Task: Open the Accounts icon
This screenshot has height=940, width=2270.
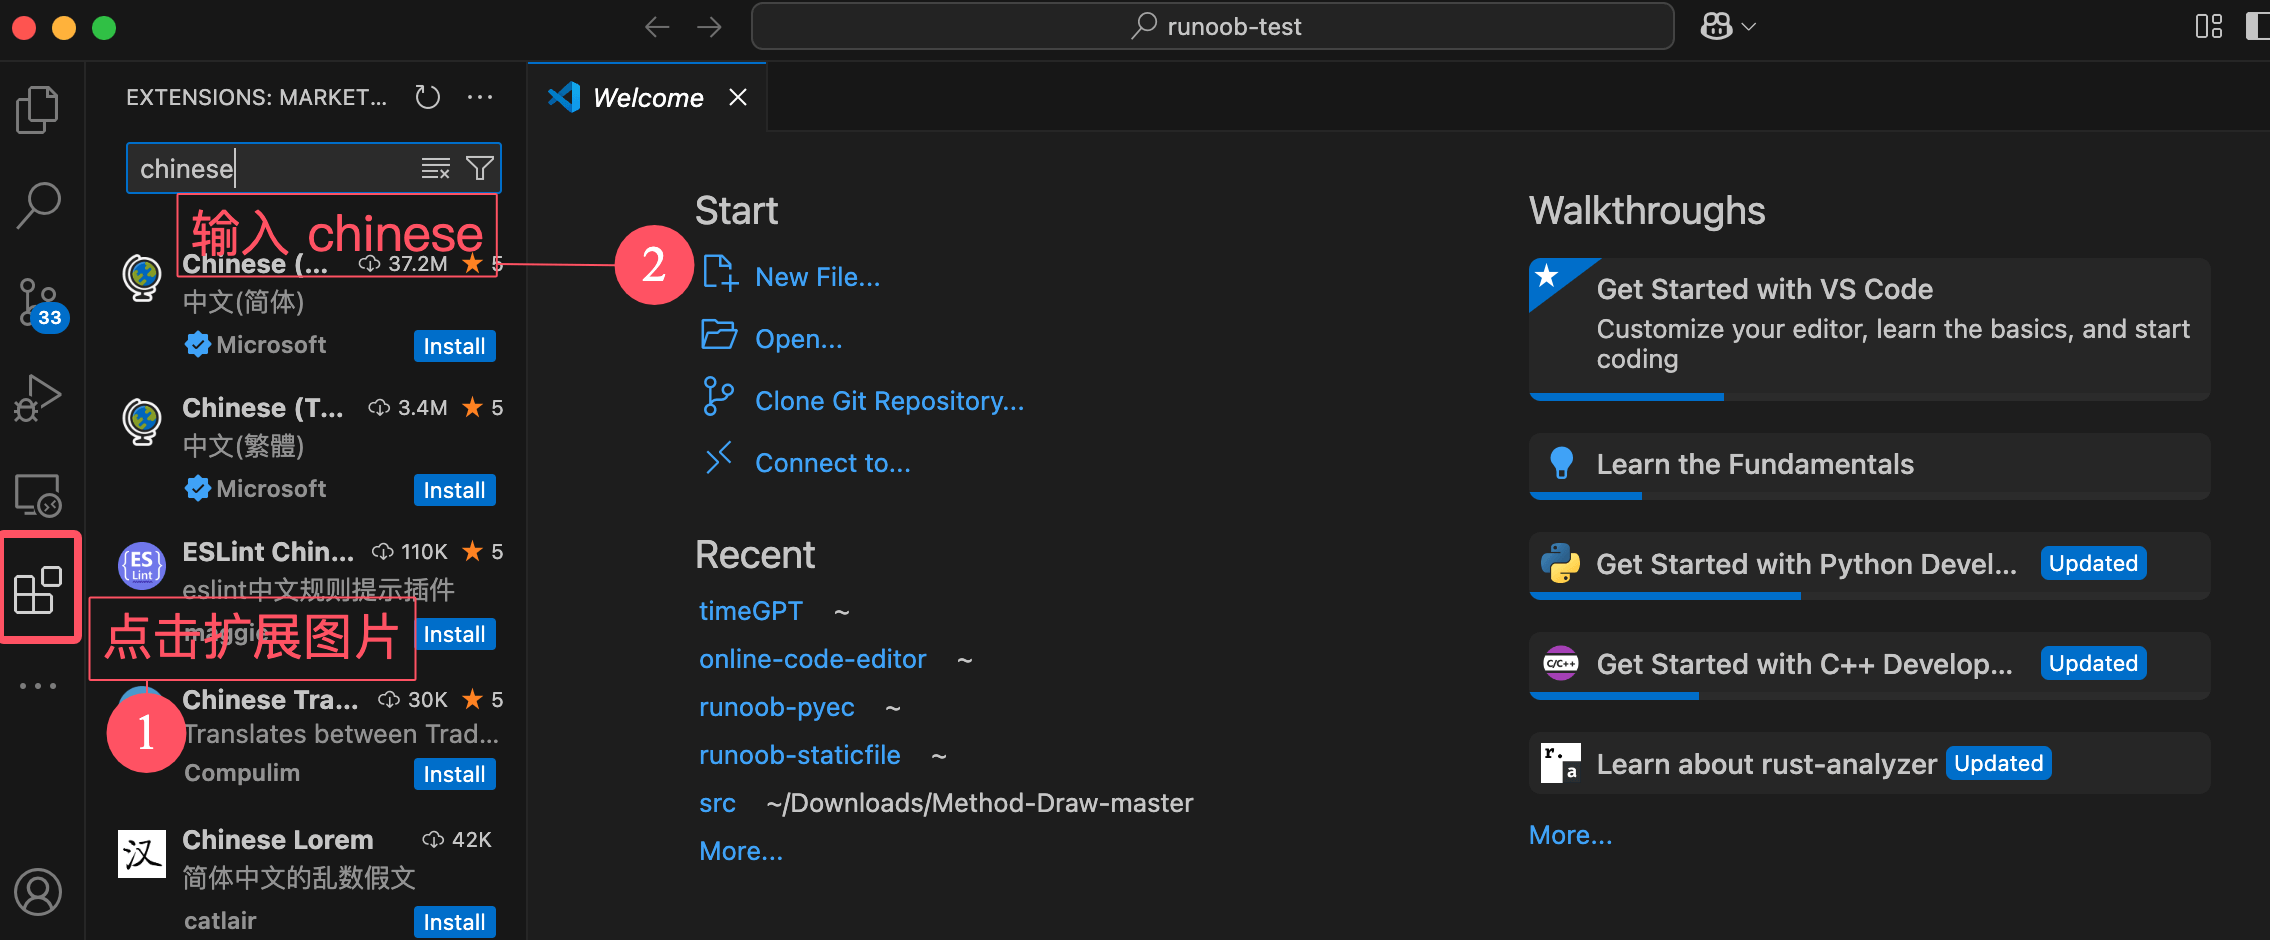Action: tap(38, 892)
